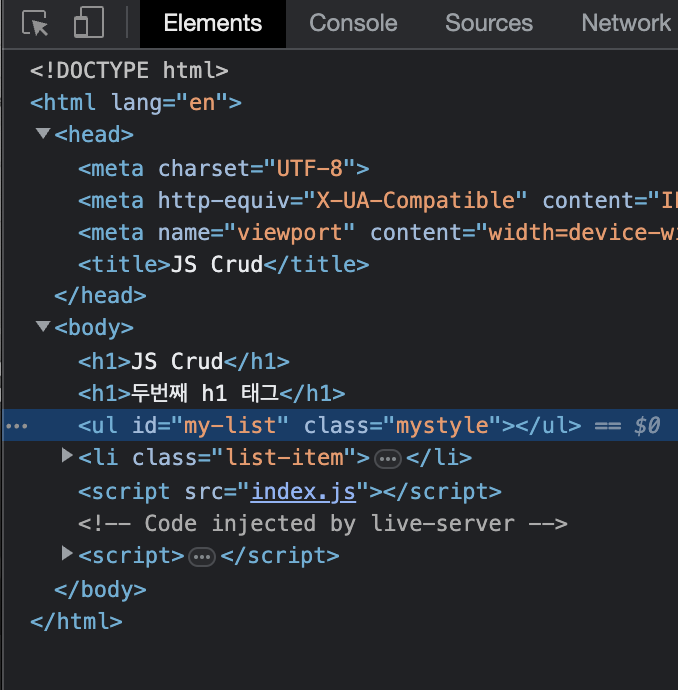The height and width of the screenshot is (690, 678).
Task: Open the three-dot actions beside the ul row
Action: coord(17,426)
